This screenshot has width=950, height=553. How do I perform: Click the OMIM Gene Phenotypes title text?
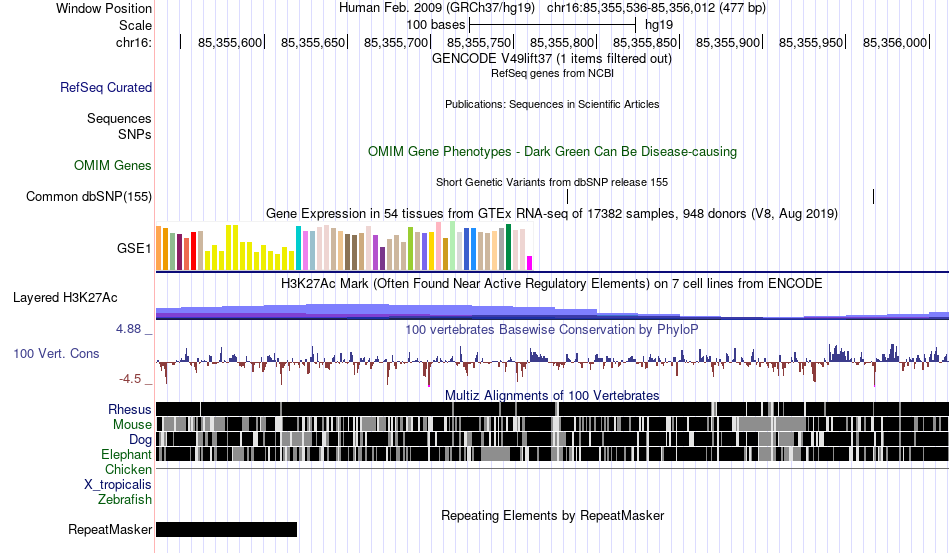click(552, 151)
